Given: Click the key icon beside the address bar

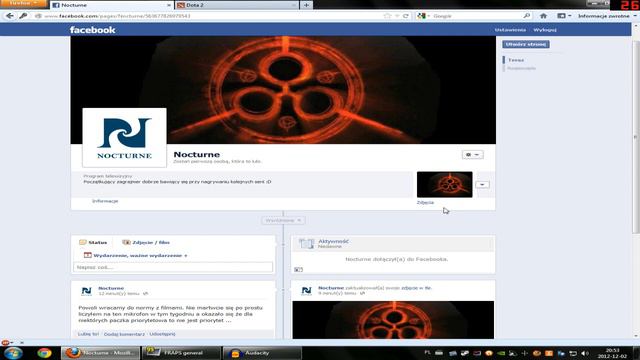Looking at the screenshot, I should pos(23,16).
